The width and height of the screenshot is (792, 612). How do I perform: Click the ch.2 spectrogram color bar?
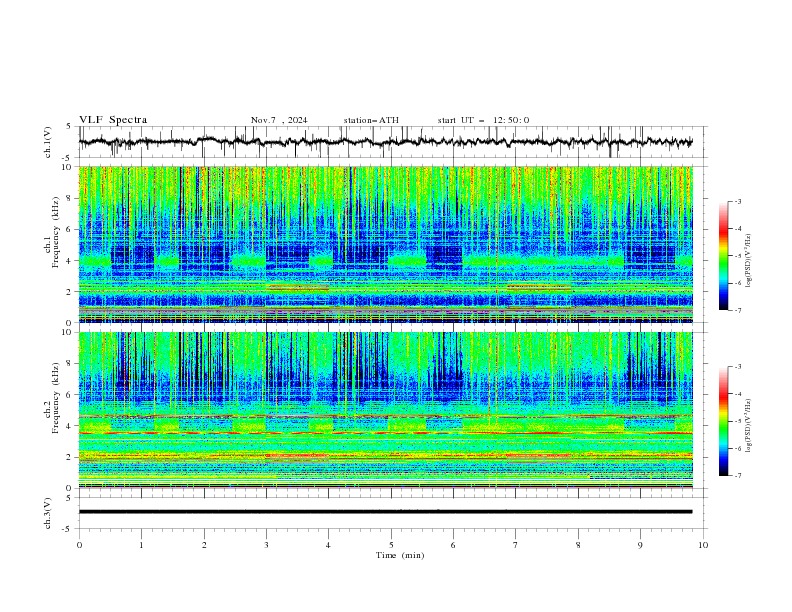pyautogui.click(x=723, y=421)
